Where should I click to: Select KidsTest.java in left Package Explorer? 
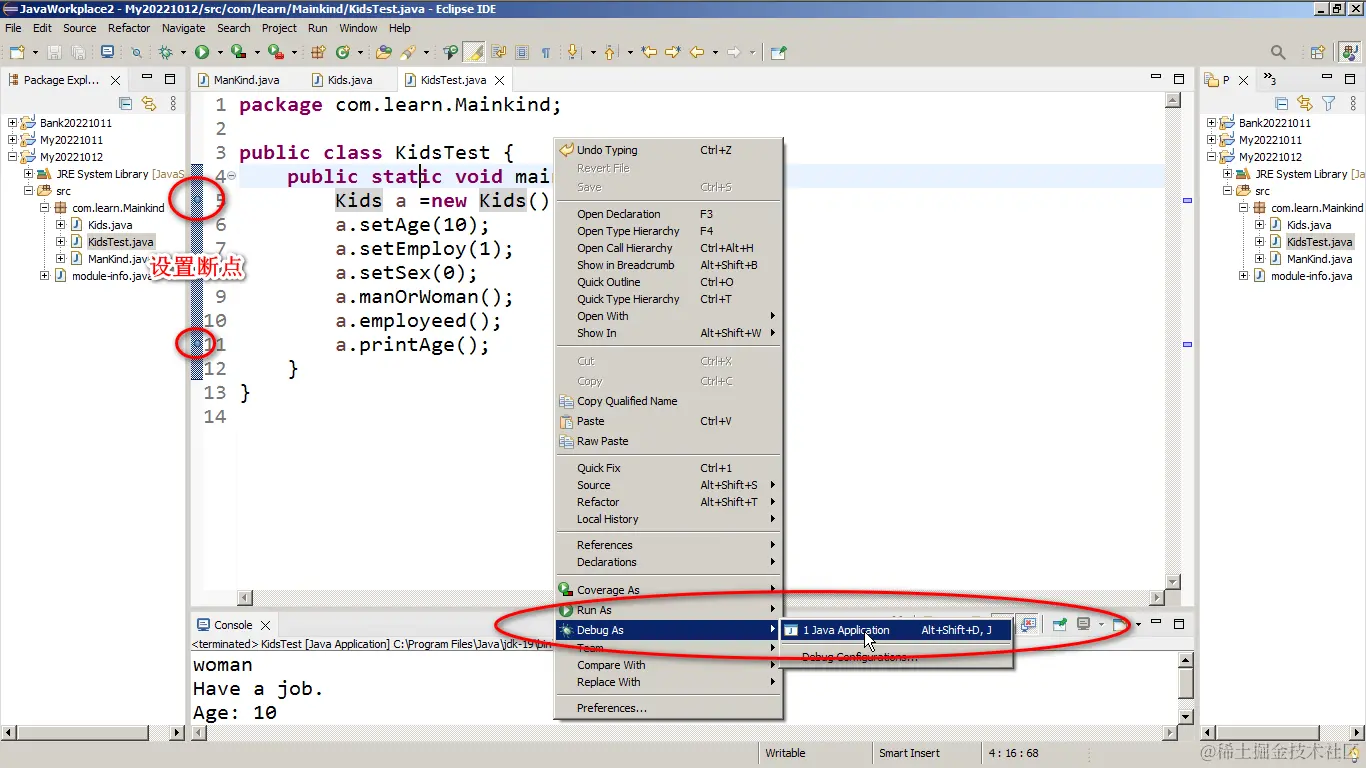coord(120,242)
